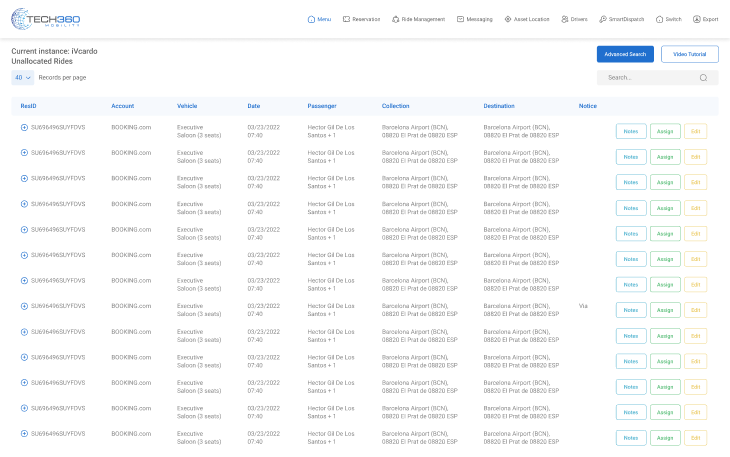Go to the Drivers section
The height and width of the screenshot is (457, 730).
click(575, 19)
